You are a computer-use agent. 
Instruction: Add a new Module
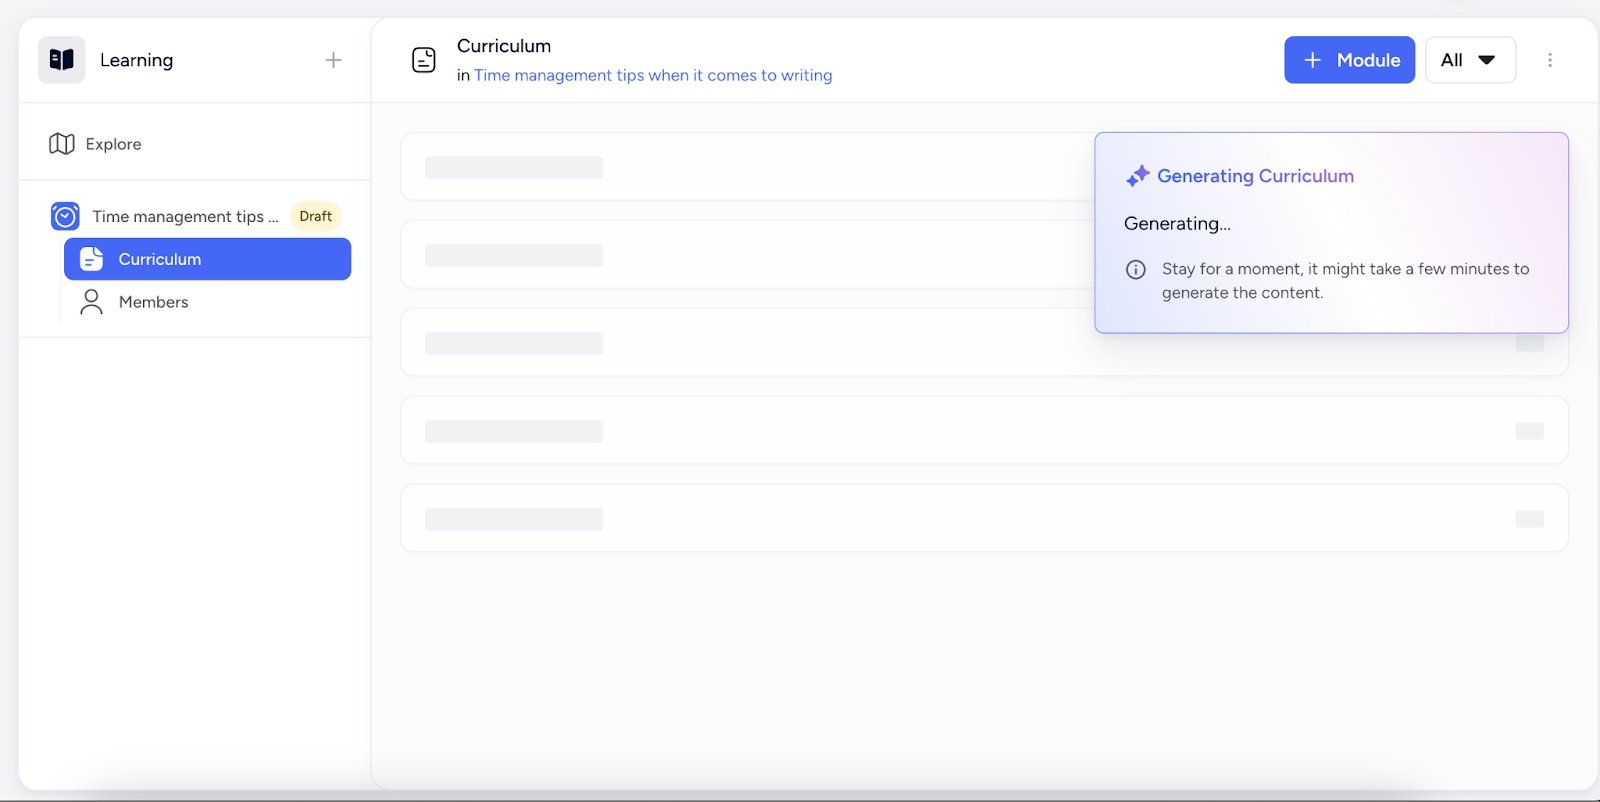click(x=1349, y=60)
